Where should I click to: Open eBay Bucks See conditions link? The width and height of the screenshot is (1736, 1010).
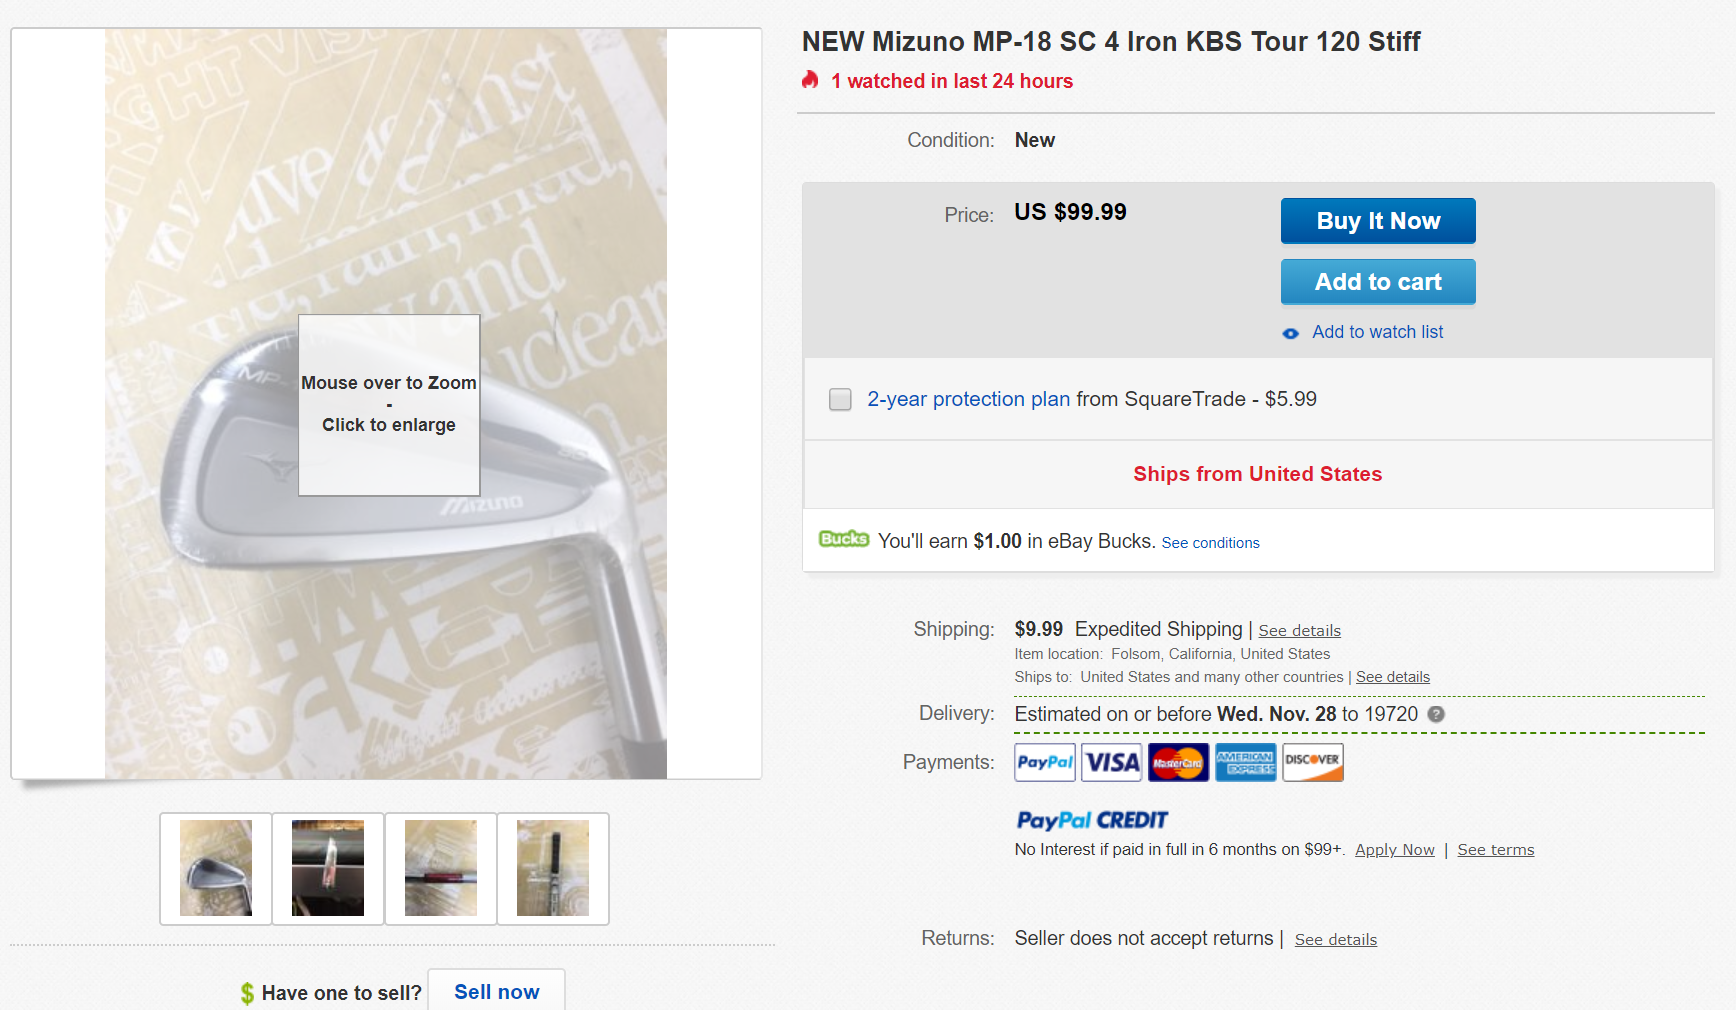click(1210, 543)
